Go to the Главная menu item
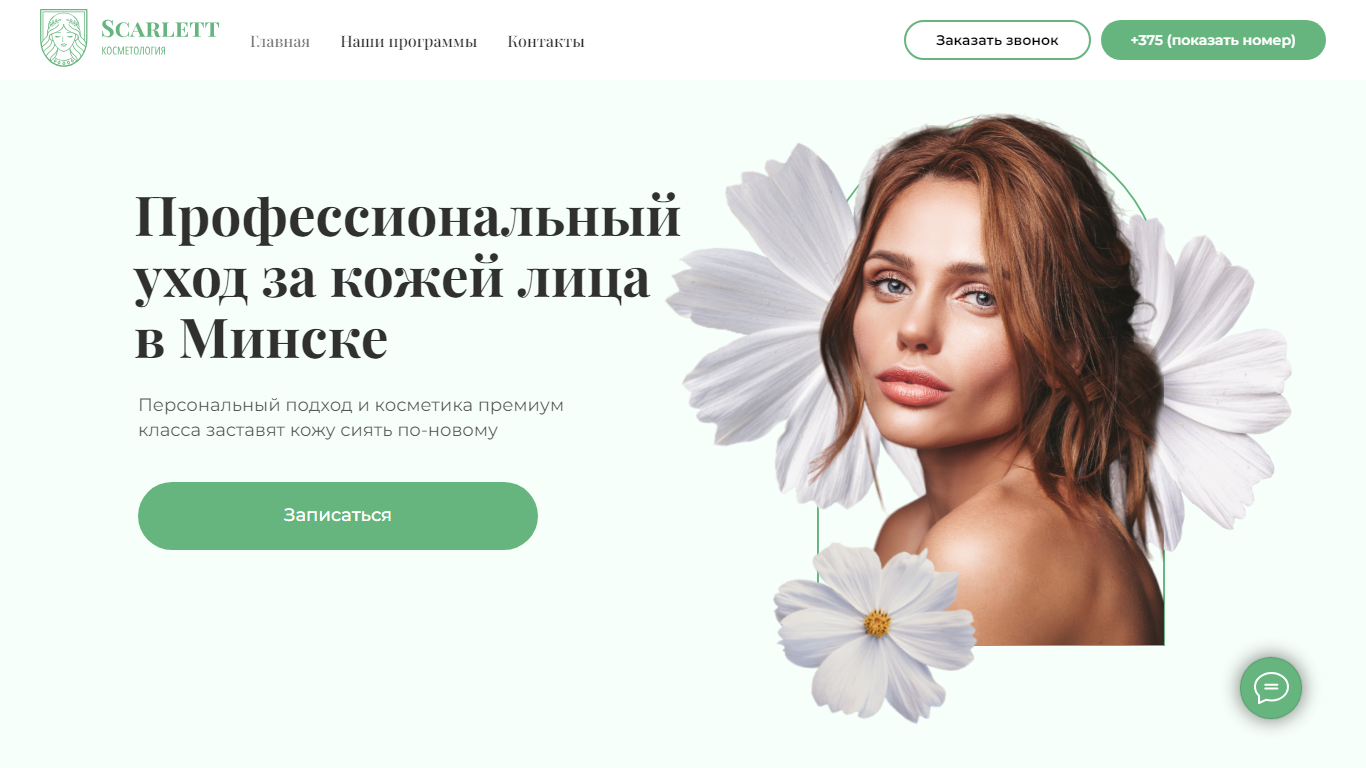This screenshot has width=1366, height=768. [x=280, y=41]
